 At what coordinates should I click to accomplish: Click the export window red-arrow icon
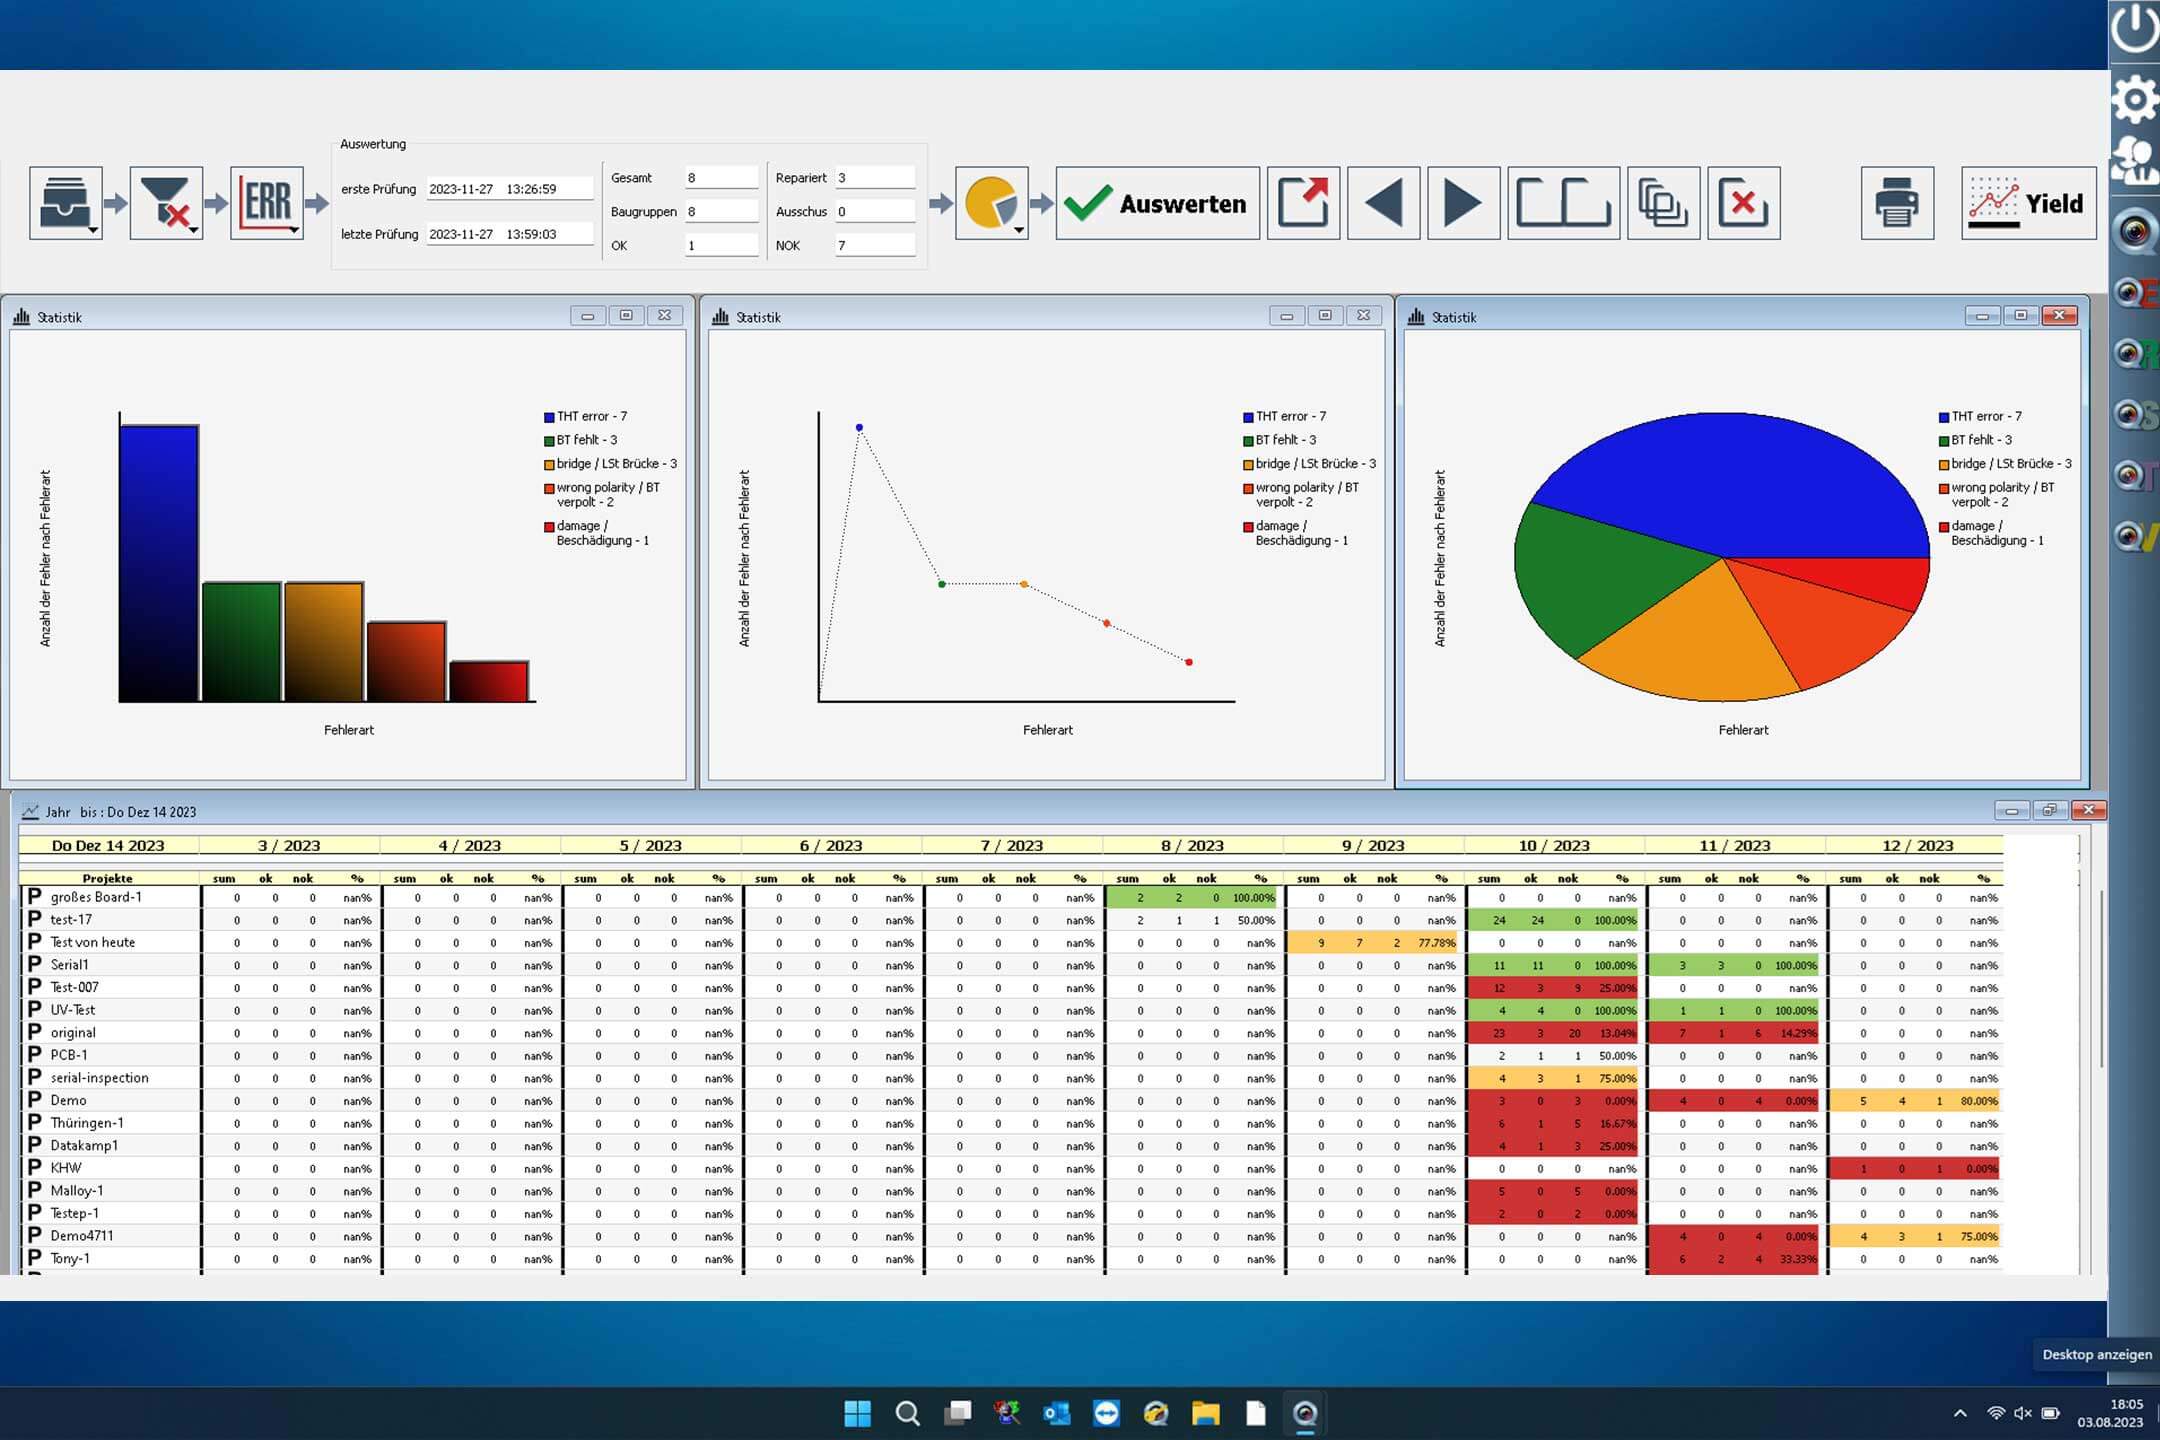1303,203
